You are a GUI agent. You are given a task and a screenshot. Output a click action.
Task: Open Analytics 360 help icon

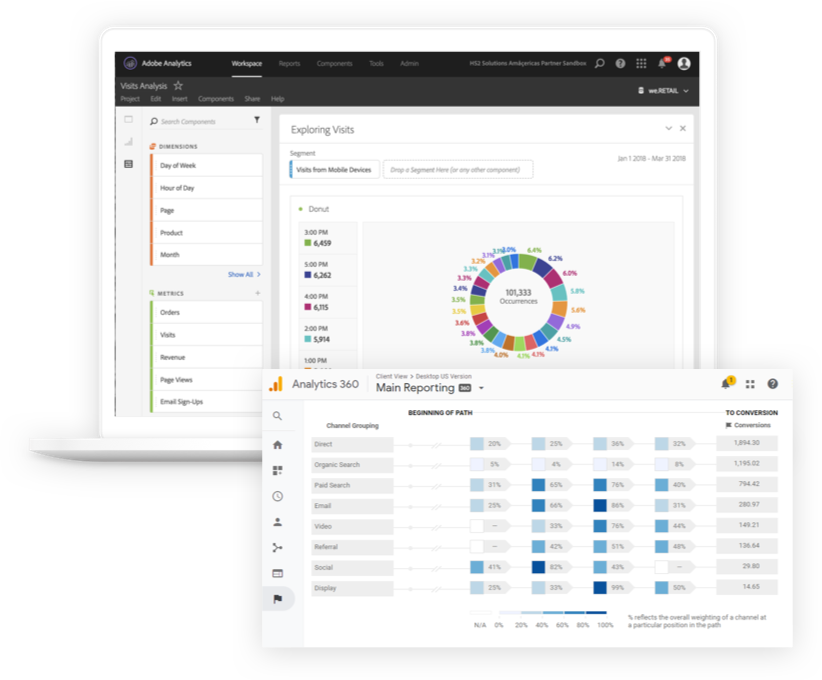click(x=773, y=384)
